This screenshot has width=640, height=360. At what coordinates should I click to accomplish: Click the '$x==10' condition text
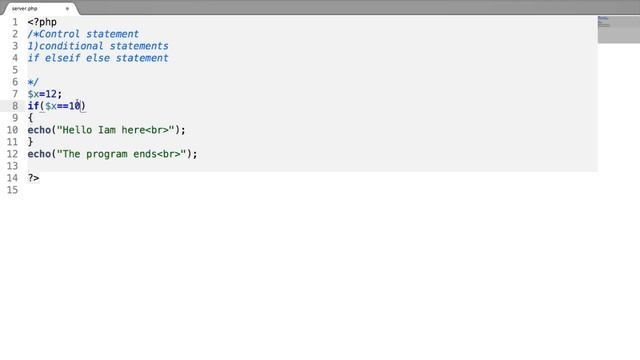tap(63, 106)
